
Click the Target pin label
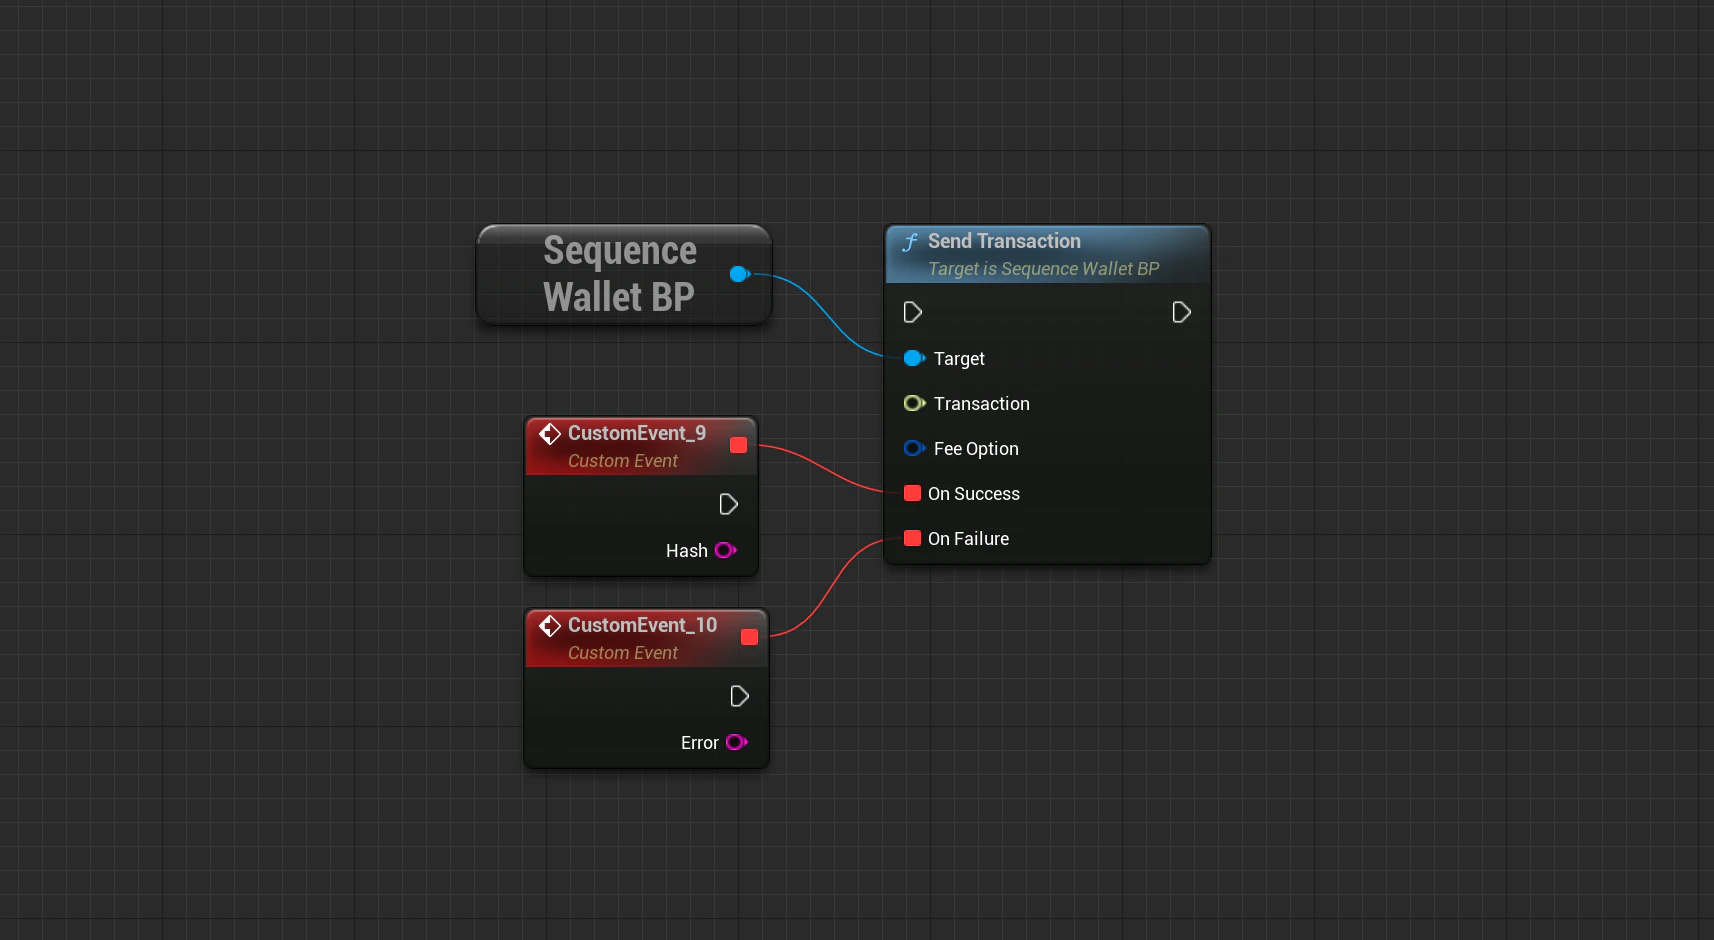point(959,359)
